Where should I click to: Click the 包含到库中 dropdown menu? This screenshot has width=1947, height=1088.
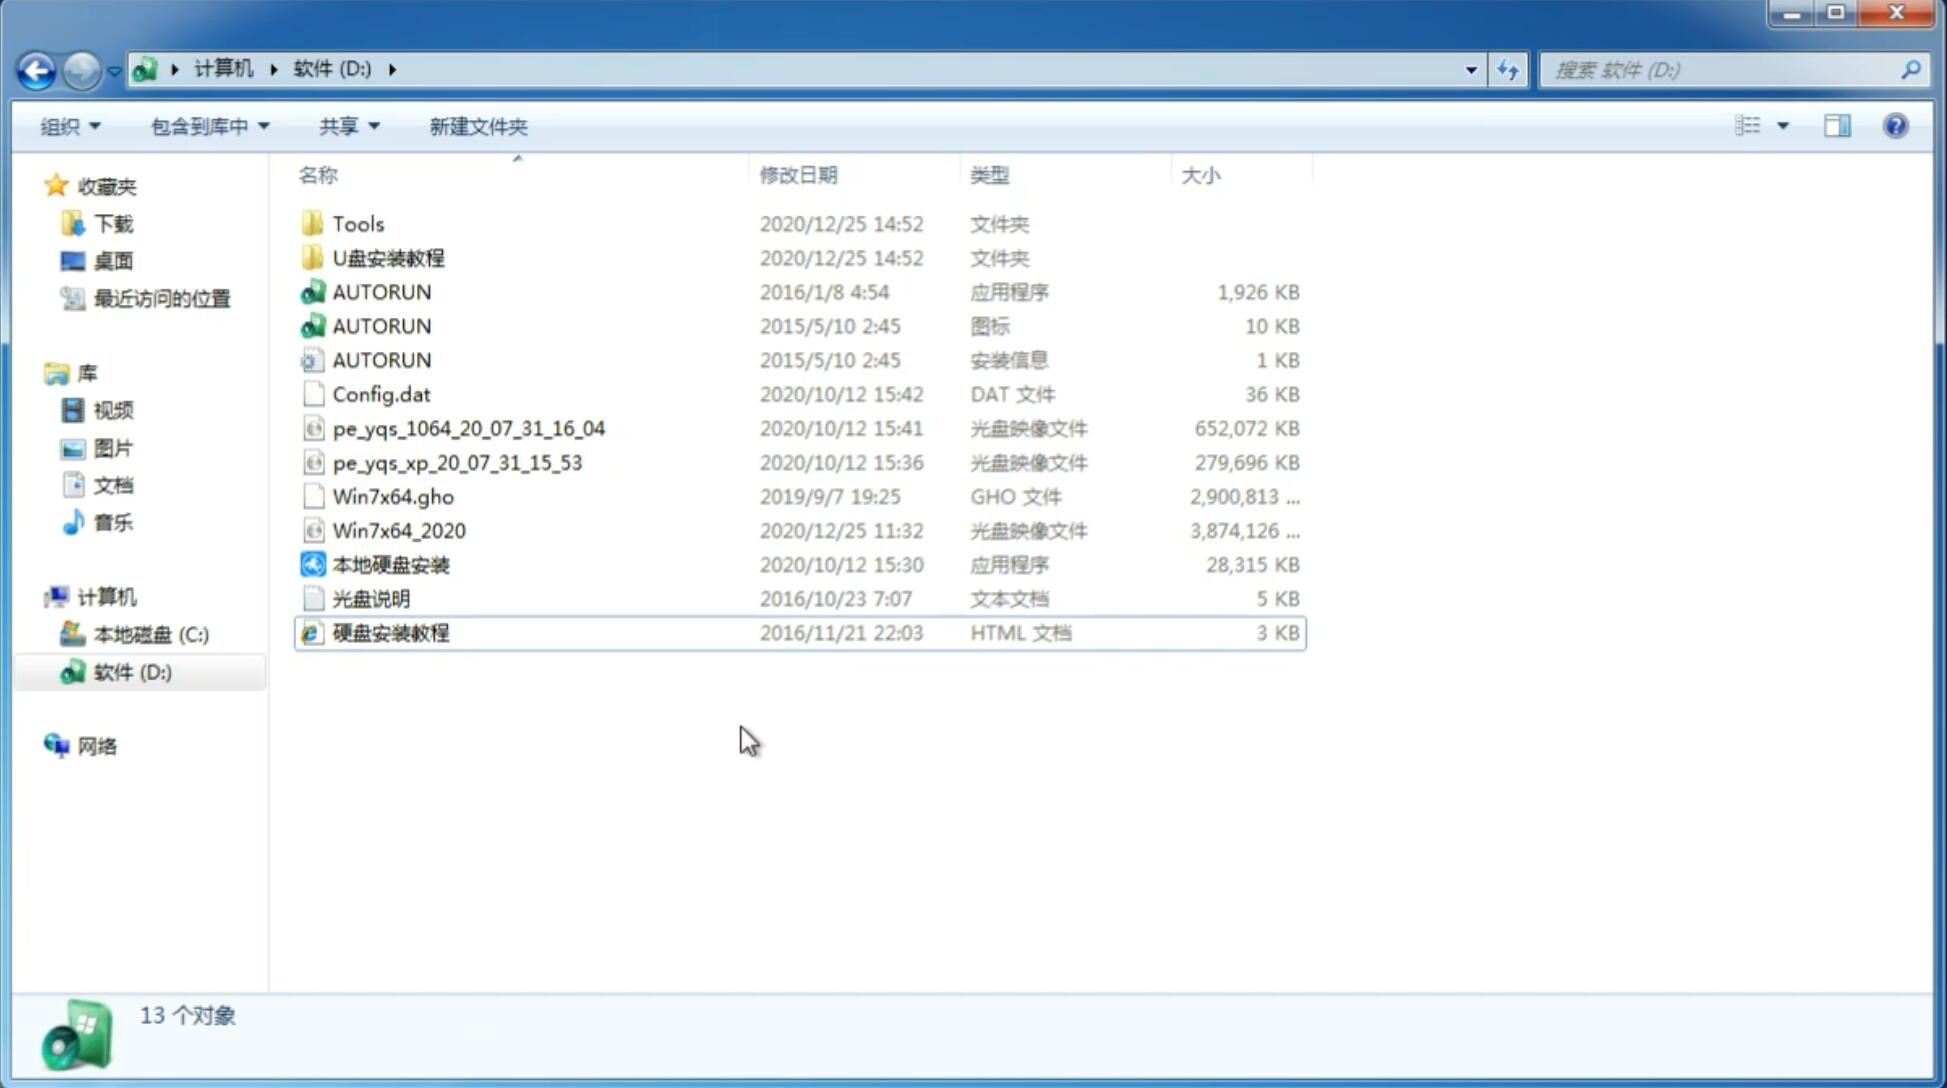click(207, 126)
